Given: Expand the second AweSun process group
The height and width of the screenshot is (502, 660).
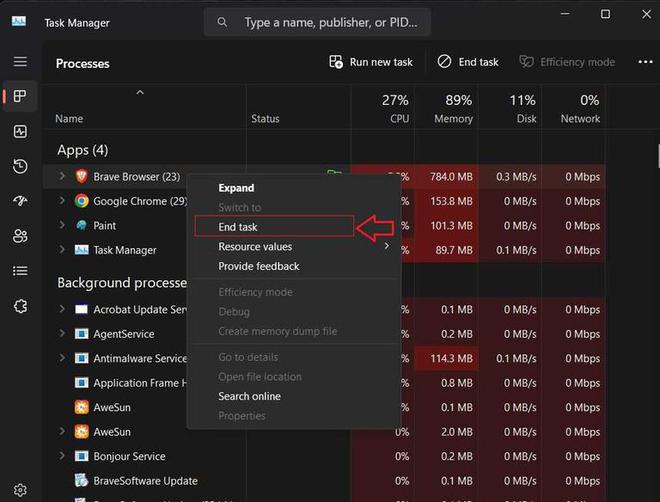Looking at the screenshot, I should click(62, 431).
